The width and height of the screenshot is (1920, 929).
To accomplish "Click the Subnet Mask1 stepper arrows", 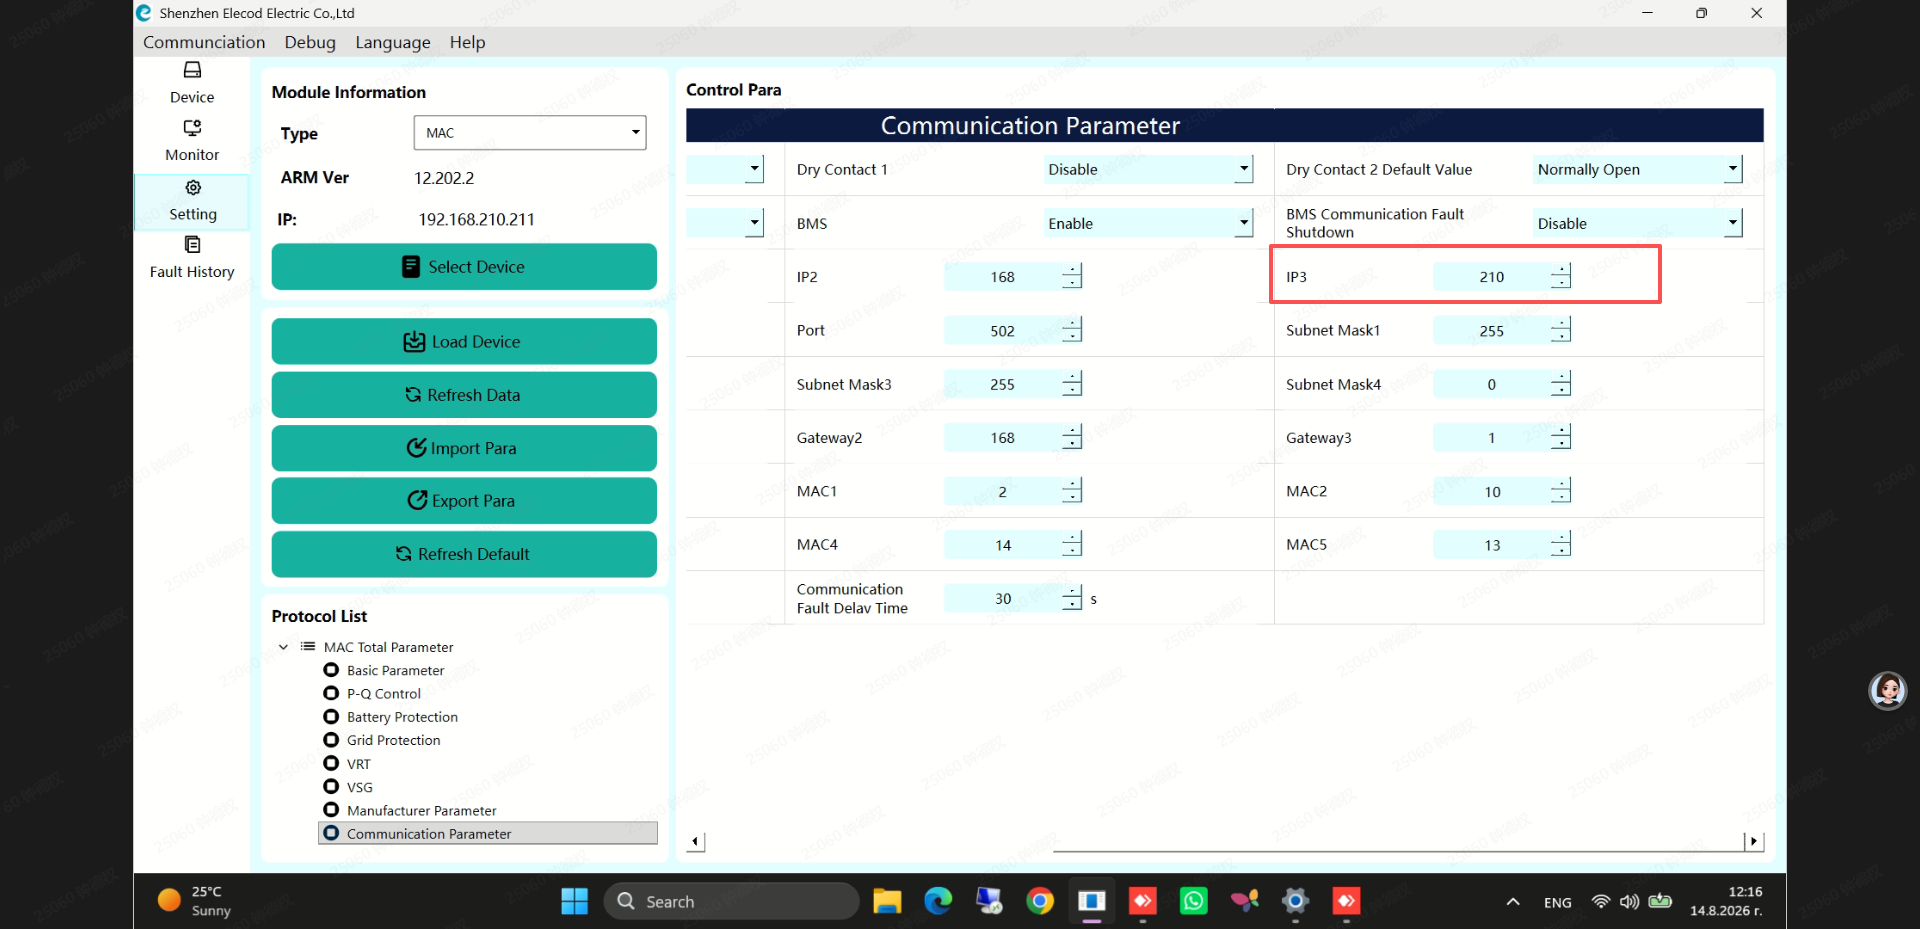I will pyautogui.click(x=1561, y=330).
